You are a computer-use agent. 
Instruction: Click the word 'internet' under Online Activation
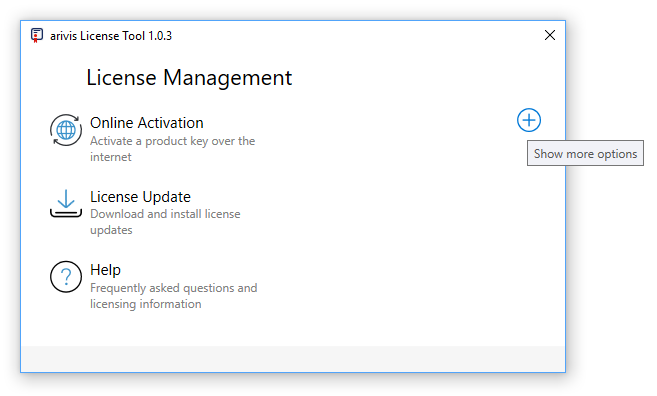[111, 157]
